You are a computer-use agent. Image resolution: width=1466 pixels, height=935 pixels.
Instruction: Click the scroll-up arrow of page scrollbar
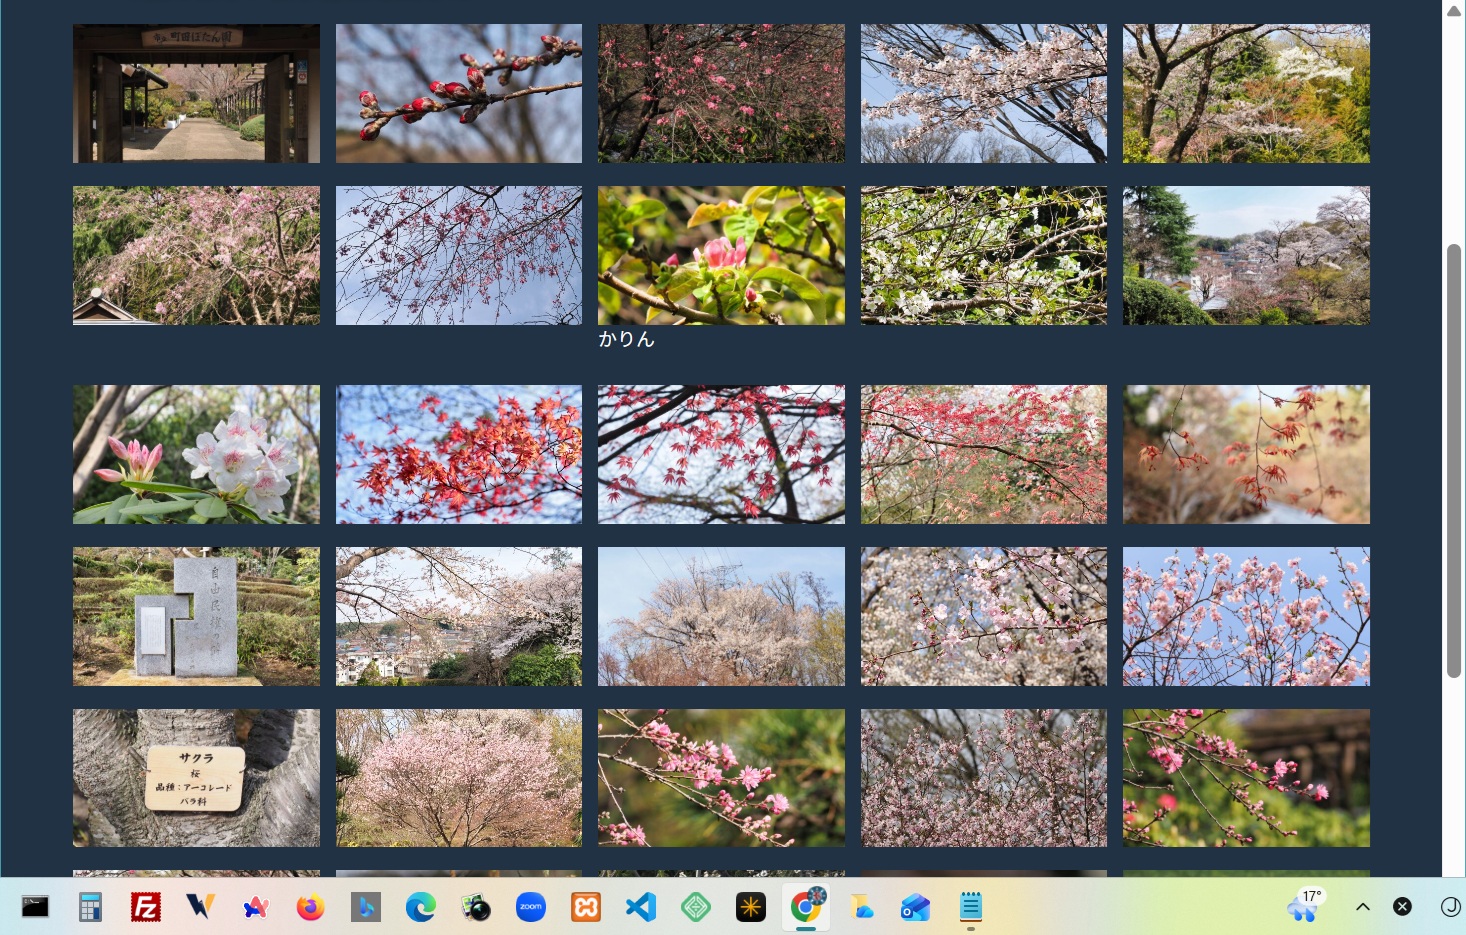tap(1454, 11)
